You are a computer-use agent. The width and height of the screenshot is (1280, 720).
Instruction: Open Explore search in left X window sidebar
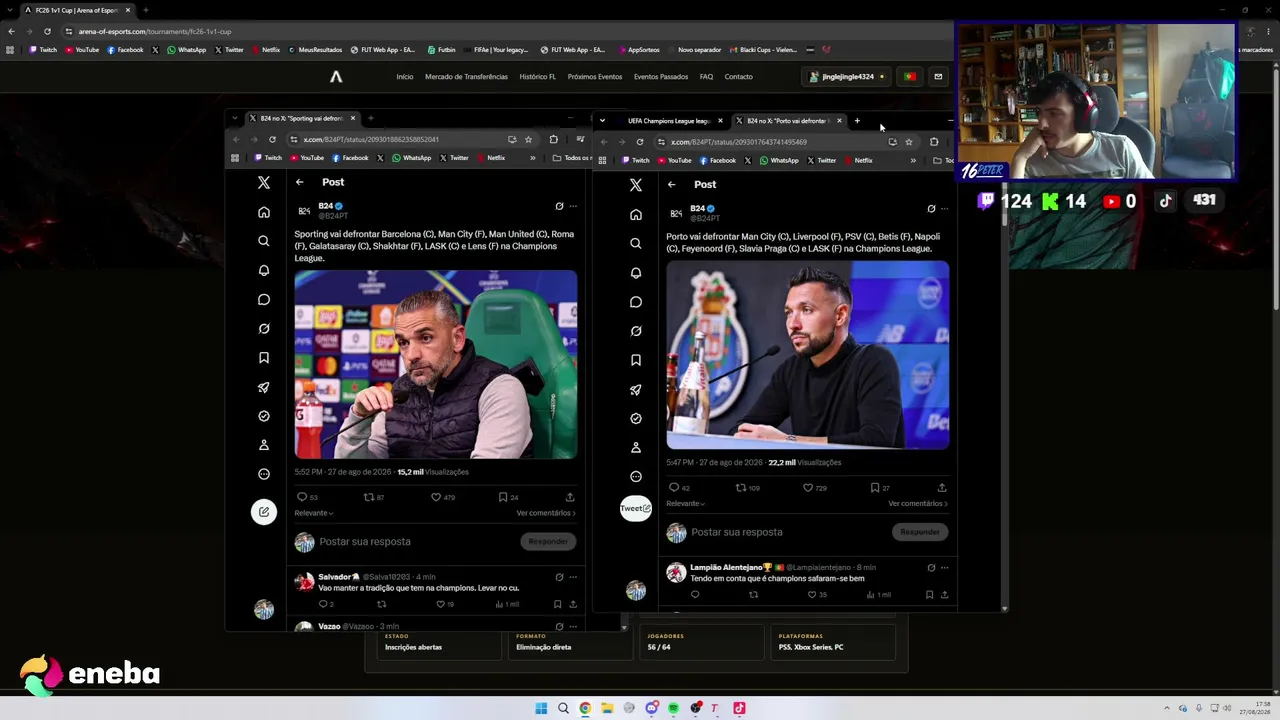click(x=264, y=241)
